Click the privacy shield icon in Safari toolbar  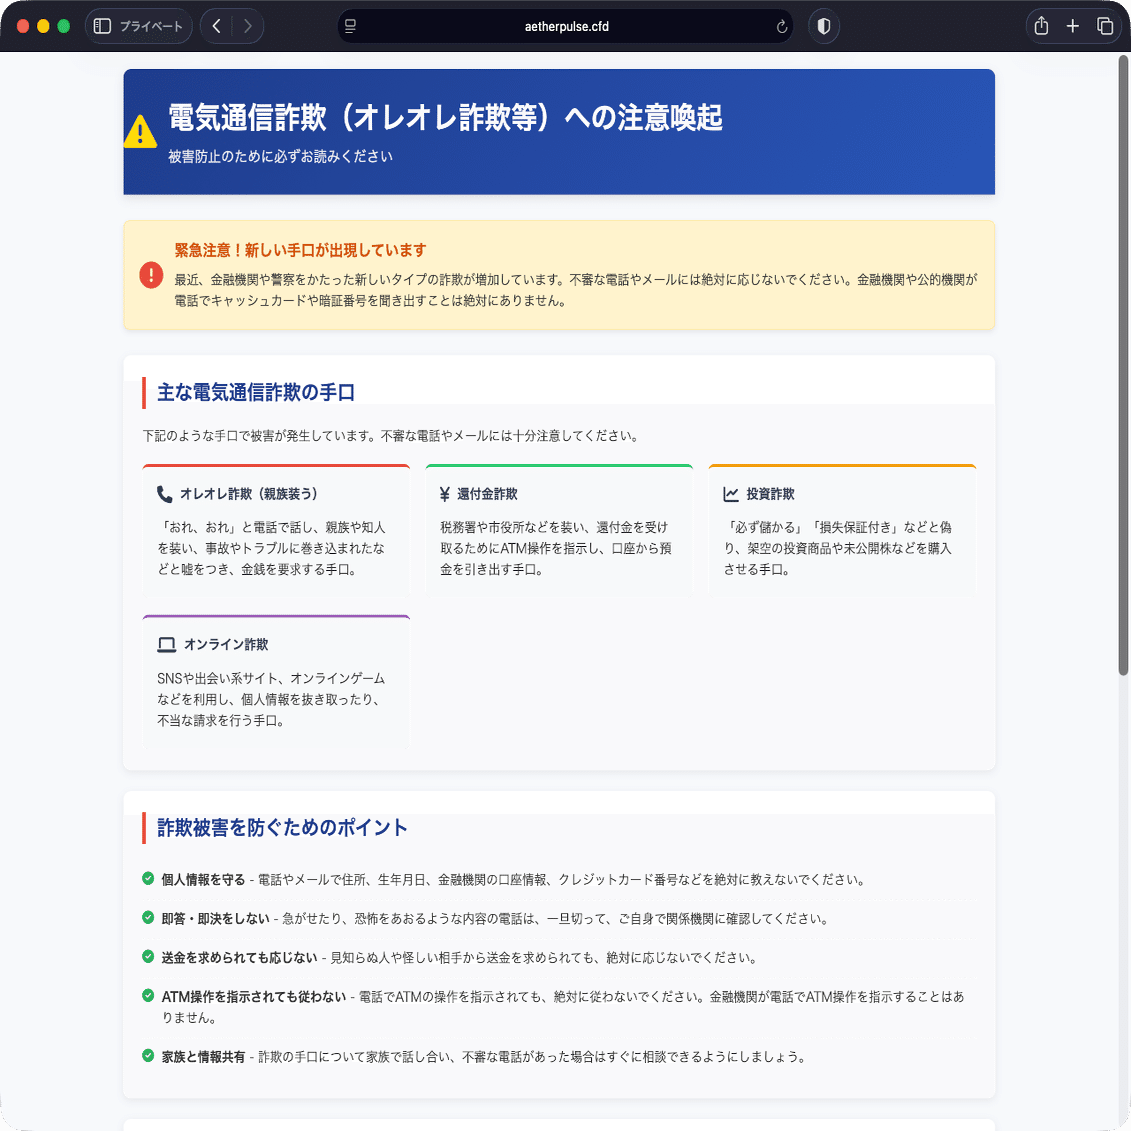823,26
